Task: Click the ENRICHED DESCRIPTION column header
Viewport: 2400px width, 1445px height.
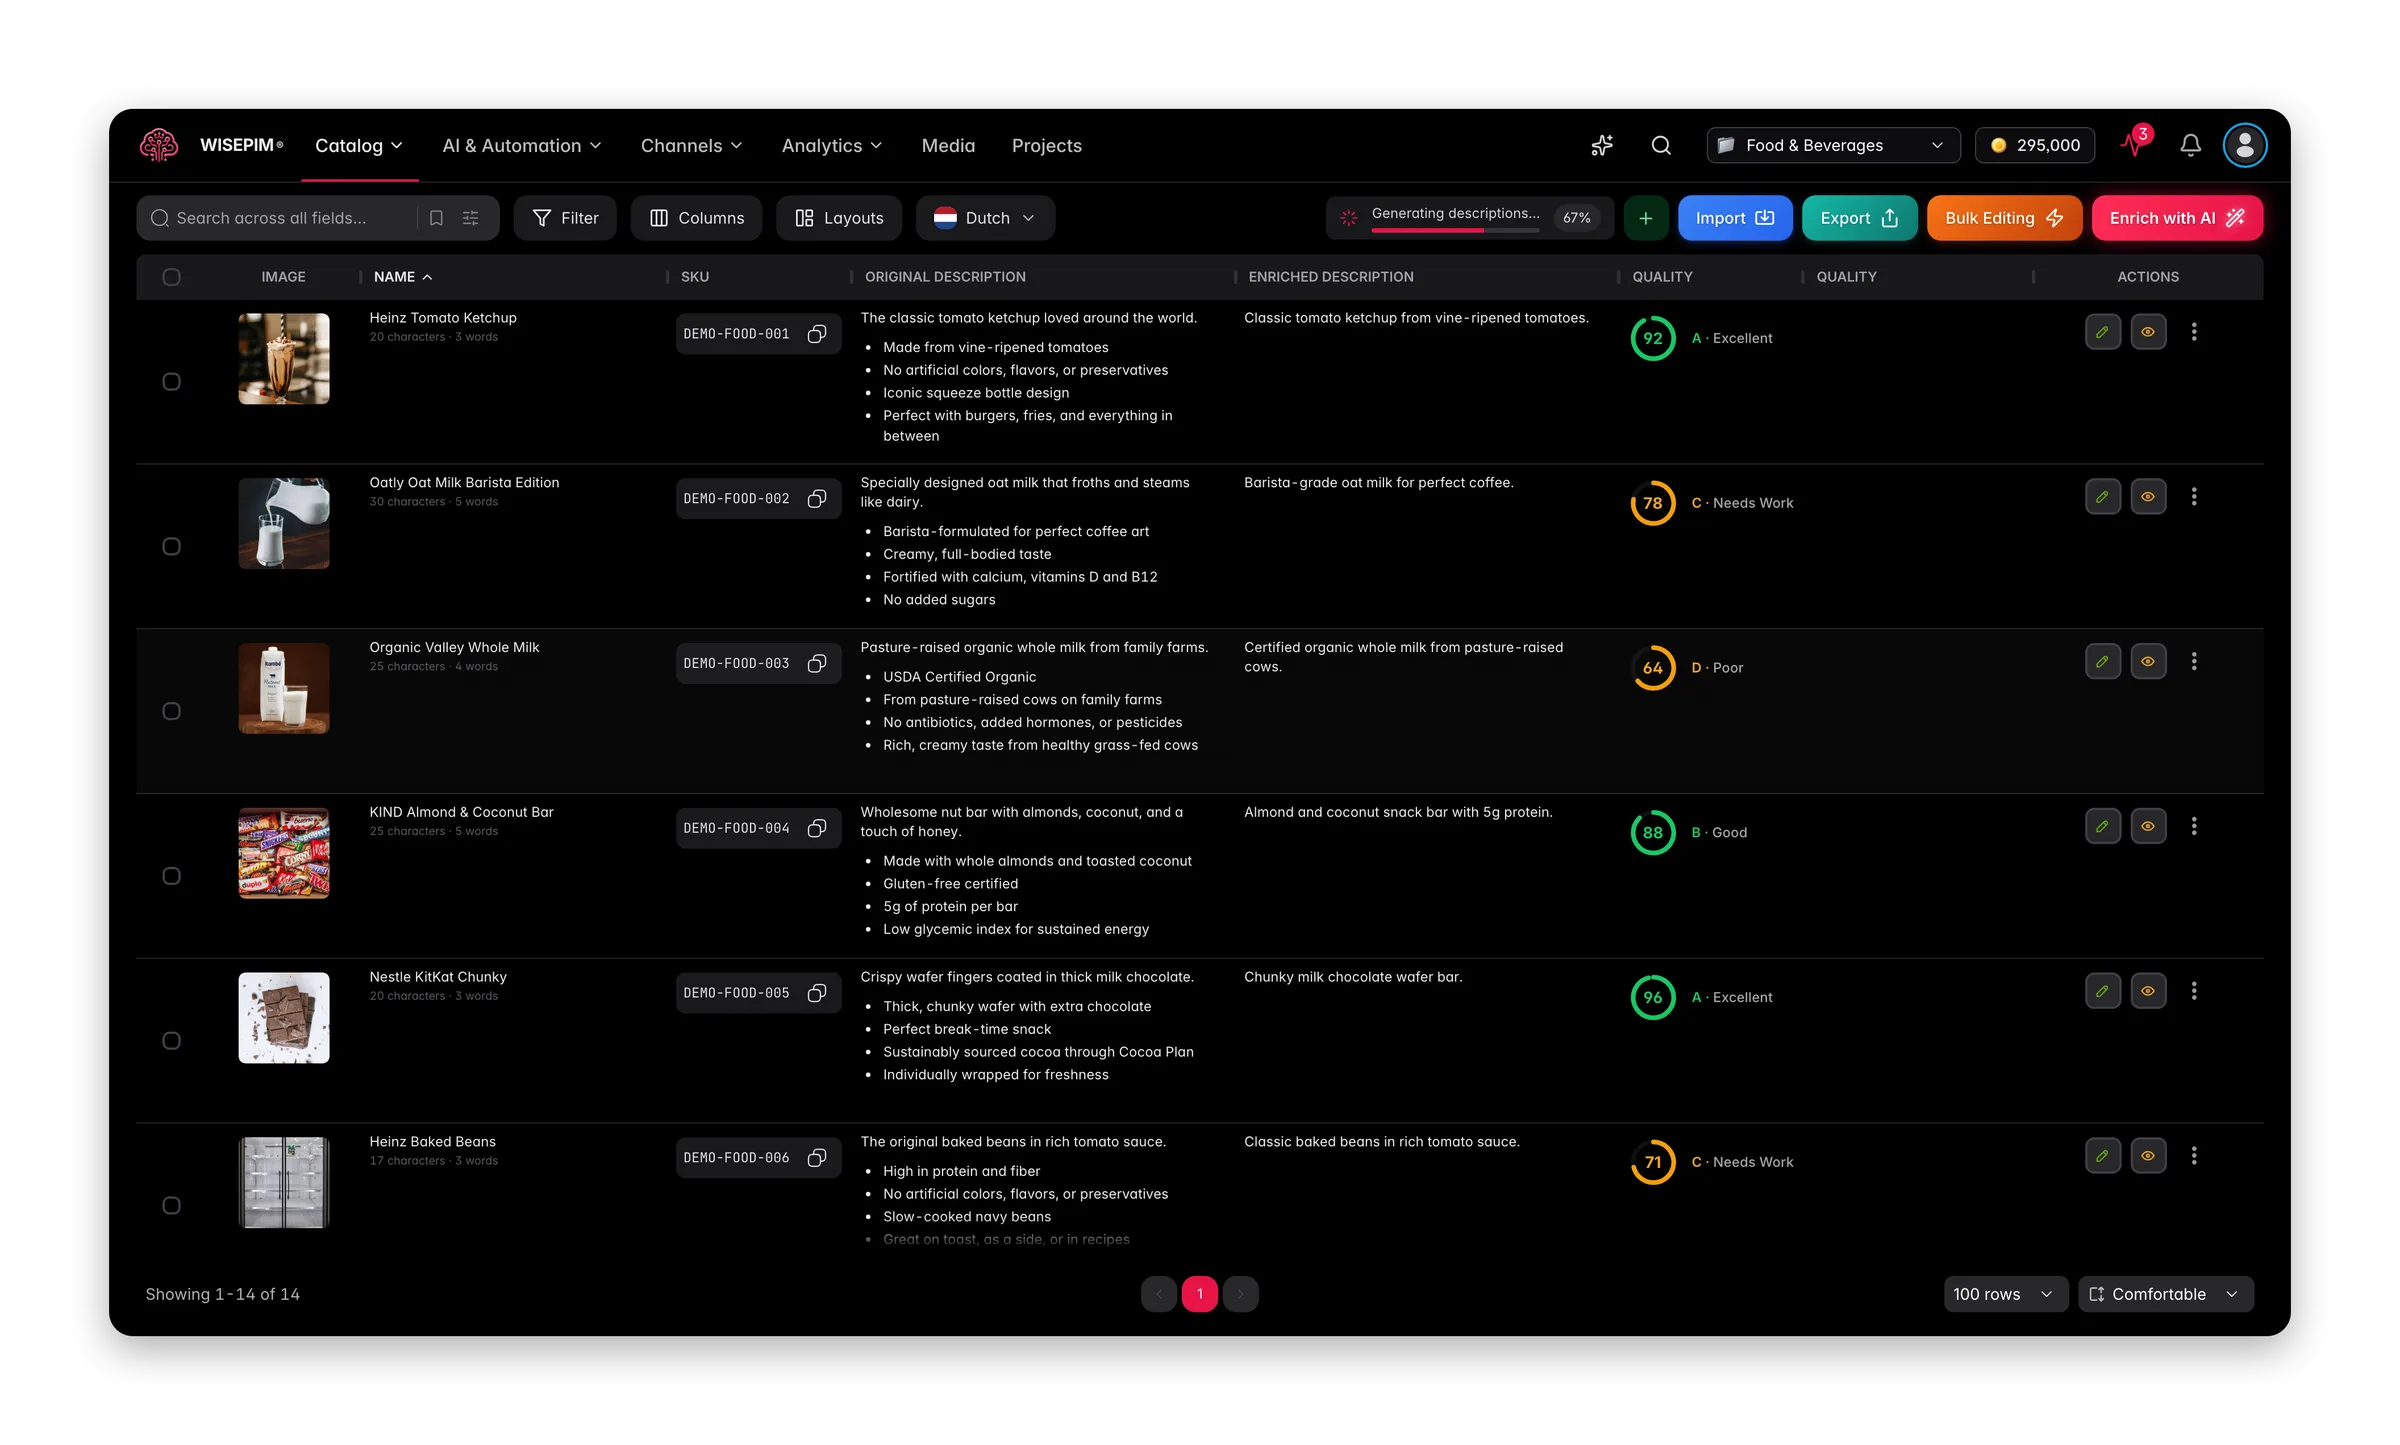Action: (x=1331, y=277)
